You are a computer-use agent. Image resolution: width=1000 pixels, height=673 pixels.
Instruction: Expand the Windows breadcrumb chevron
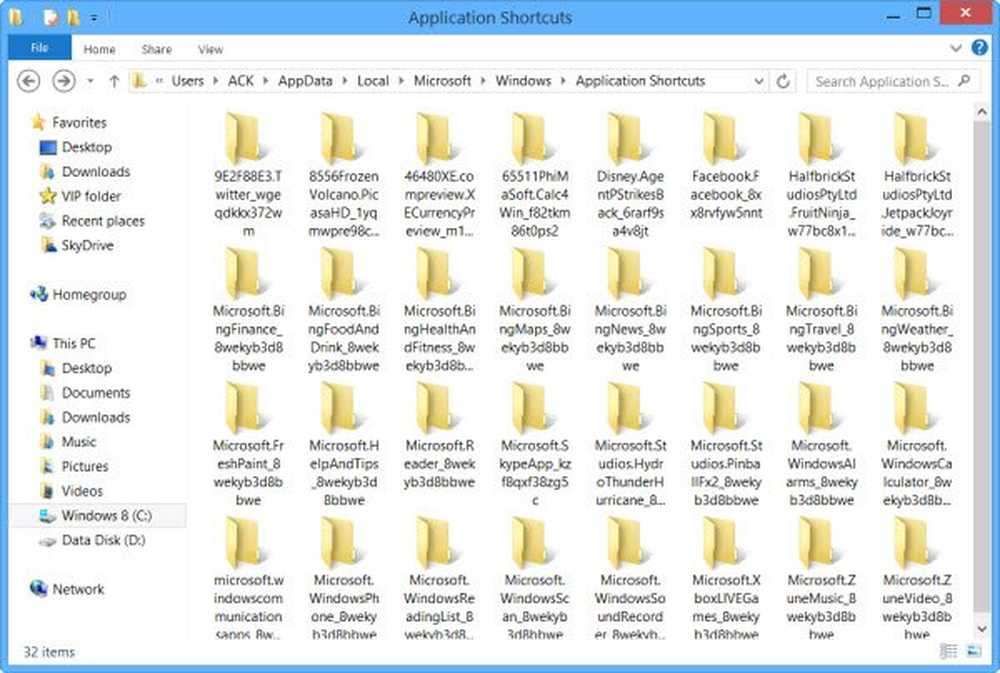coord(563,81)
